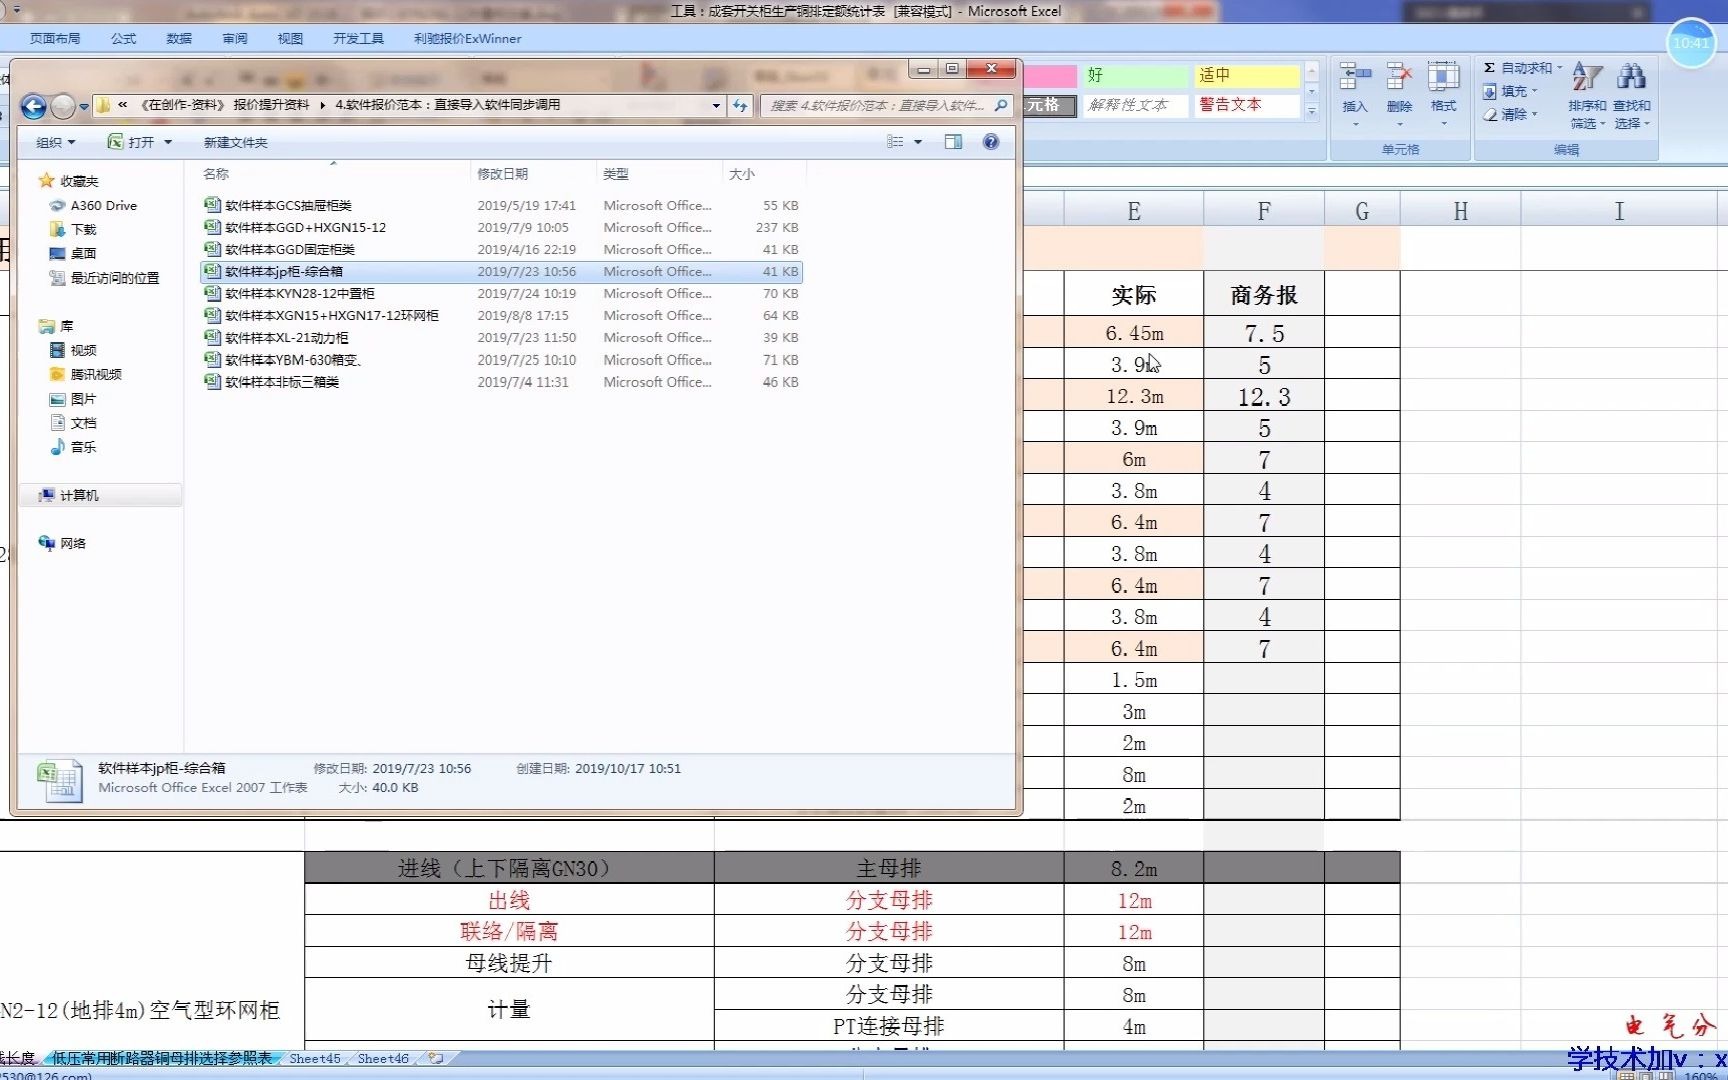Click the Excel Format cells icon
1728x1080 pixels.
(x=1443, y=76)
